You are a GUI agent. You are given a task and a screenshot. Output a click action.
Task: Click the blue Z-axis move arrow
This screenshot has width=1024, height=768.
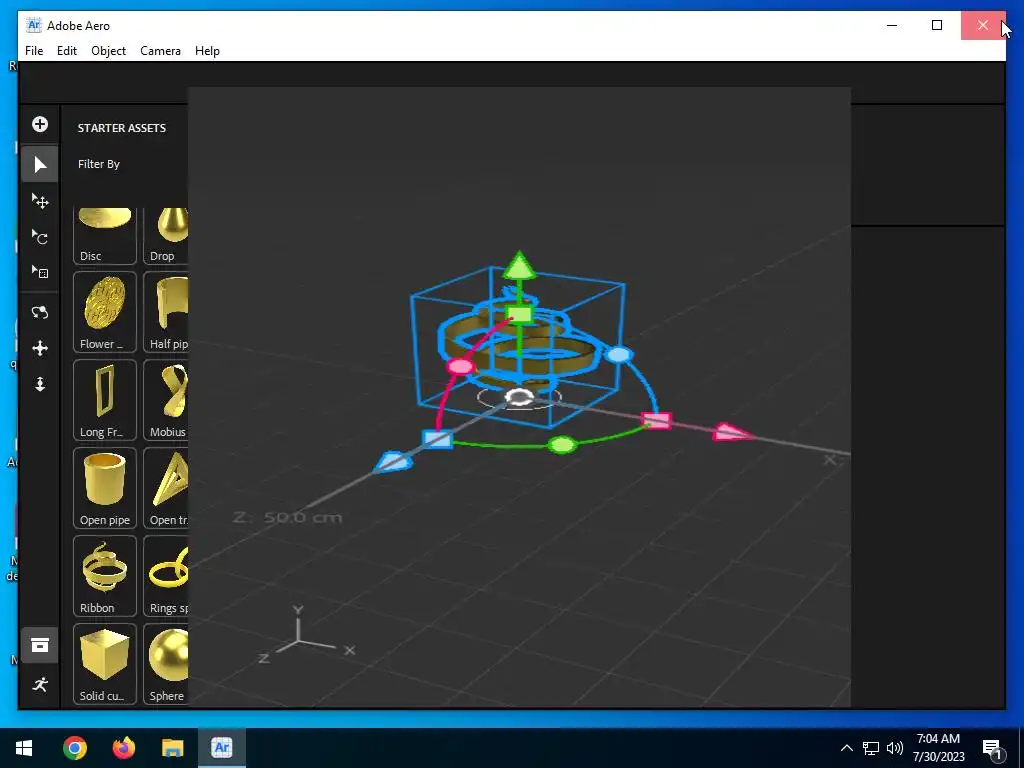pyautogui.click(x=392, y=462)
